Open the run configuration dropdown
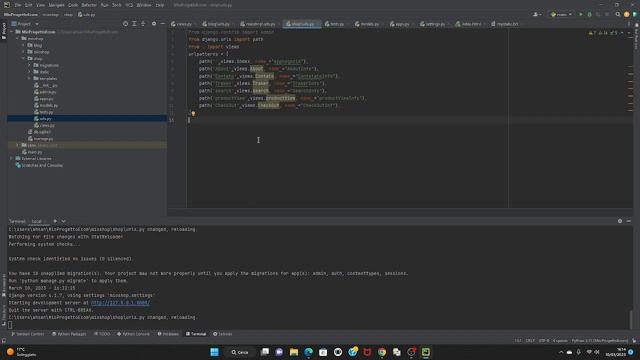Viewport: 640px width, 360px height. [561, 14]
